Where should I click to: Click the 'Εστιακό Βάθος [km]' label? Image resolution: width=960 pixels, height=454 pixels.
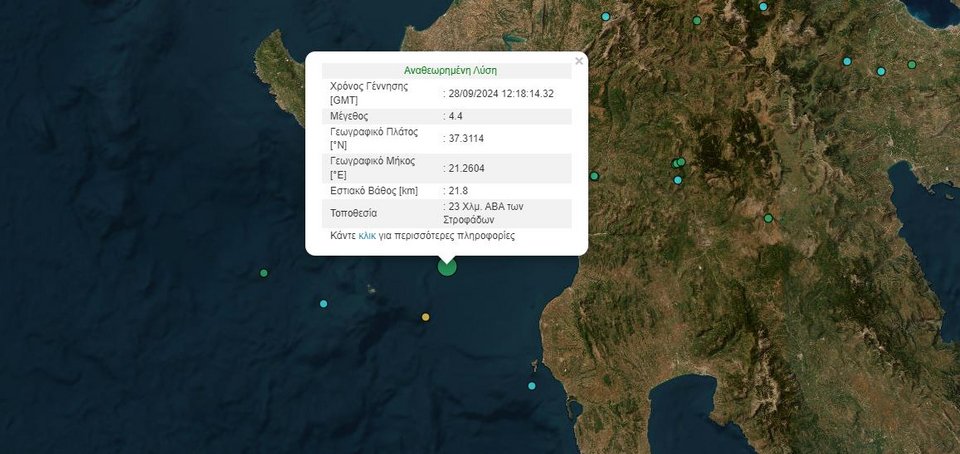coord(374,191)
